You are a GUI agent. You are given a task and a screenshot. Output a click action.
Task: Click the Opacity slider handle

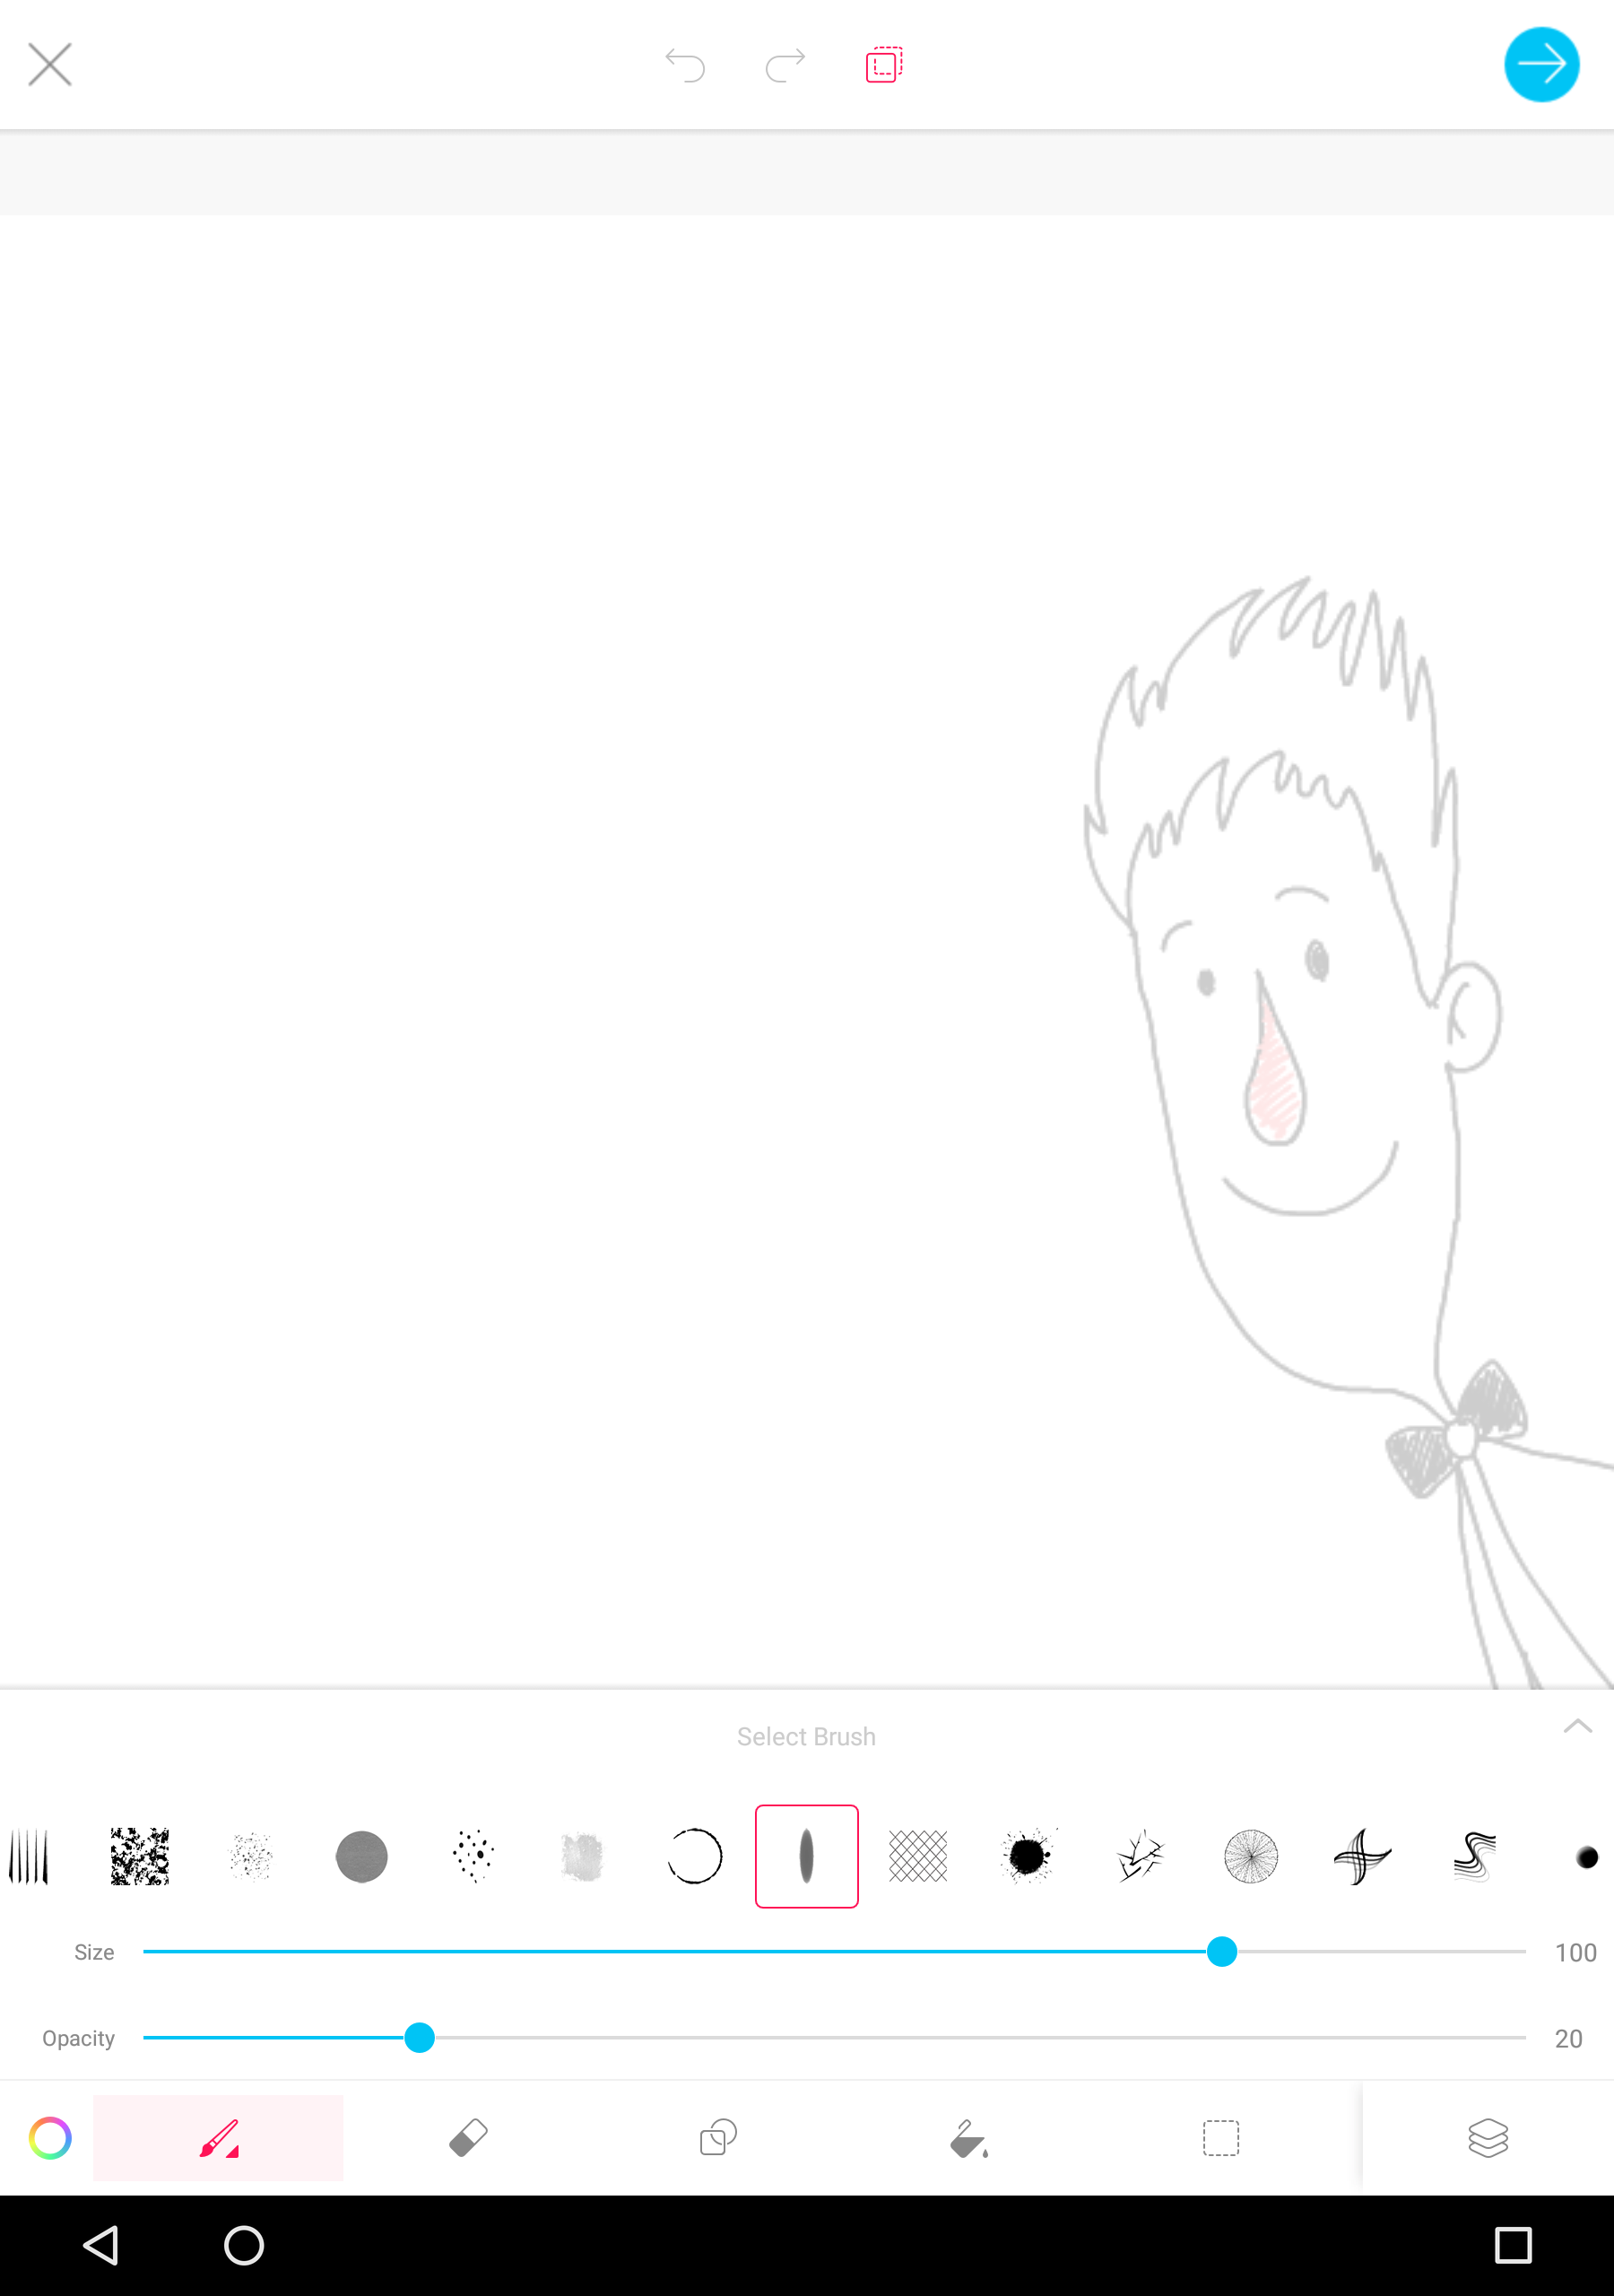coord(419,2037)
